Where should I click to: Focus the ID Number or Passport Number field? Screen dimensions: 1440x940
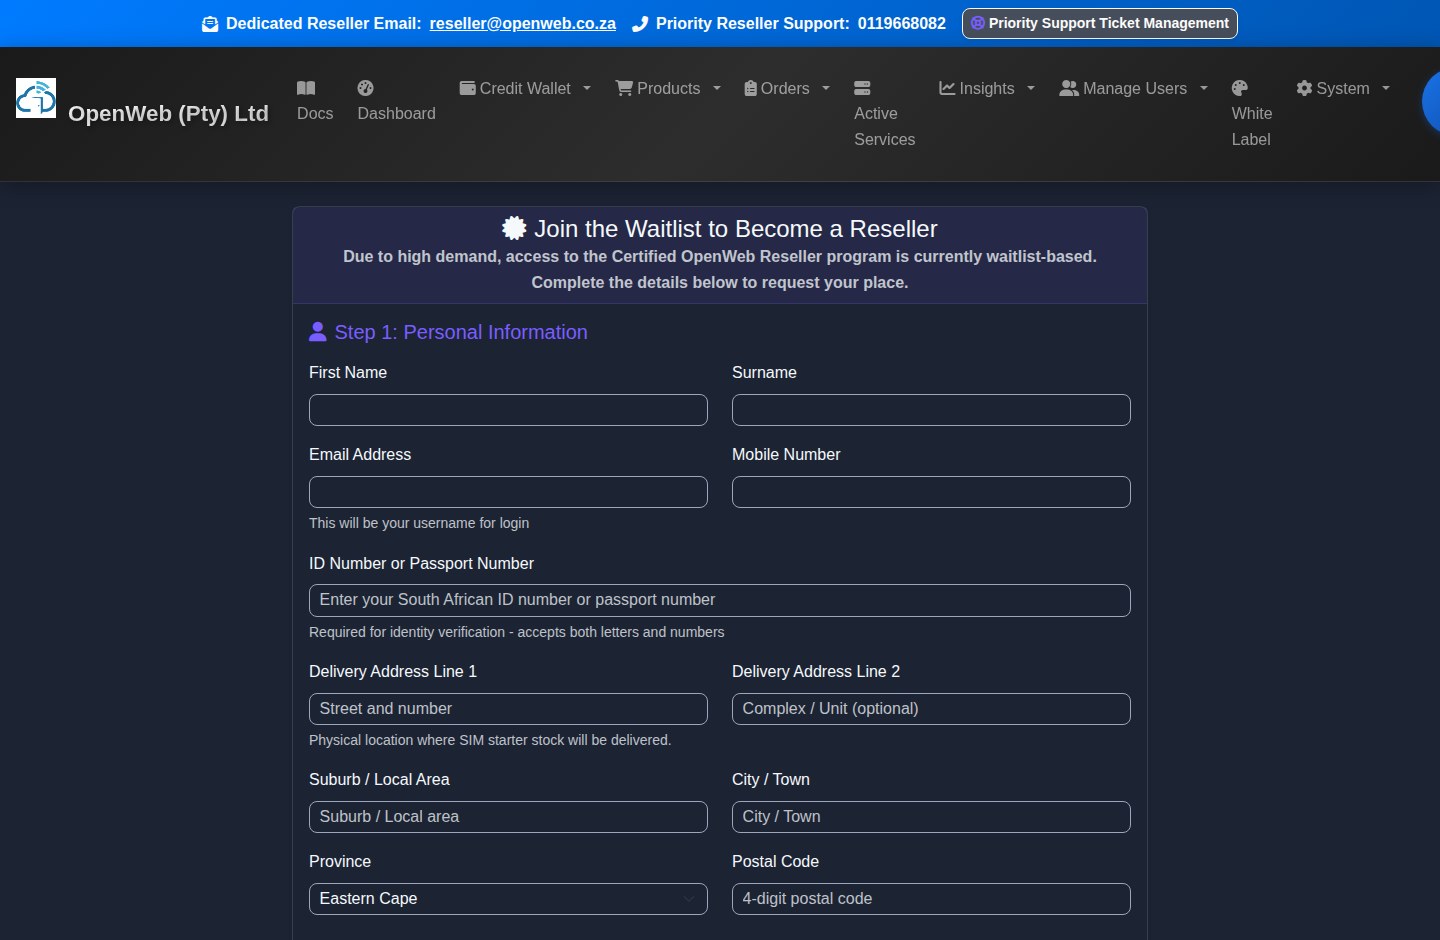click(720, 600)
